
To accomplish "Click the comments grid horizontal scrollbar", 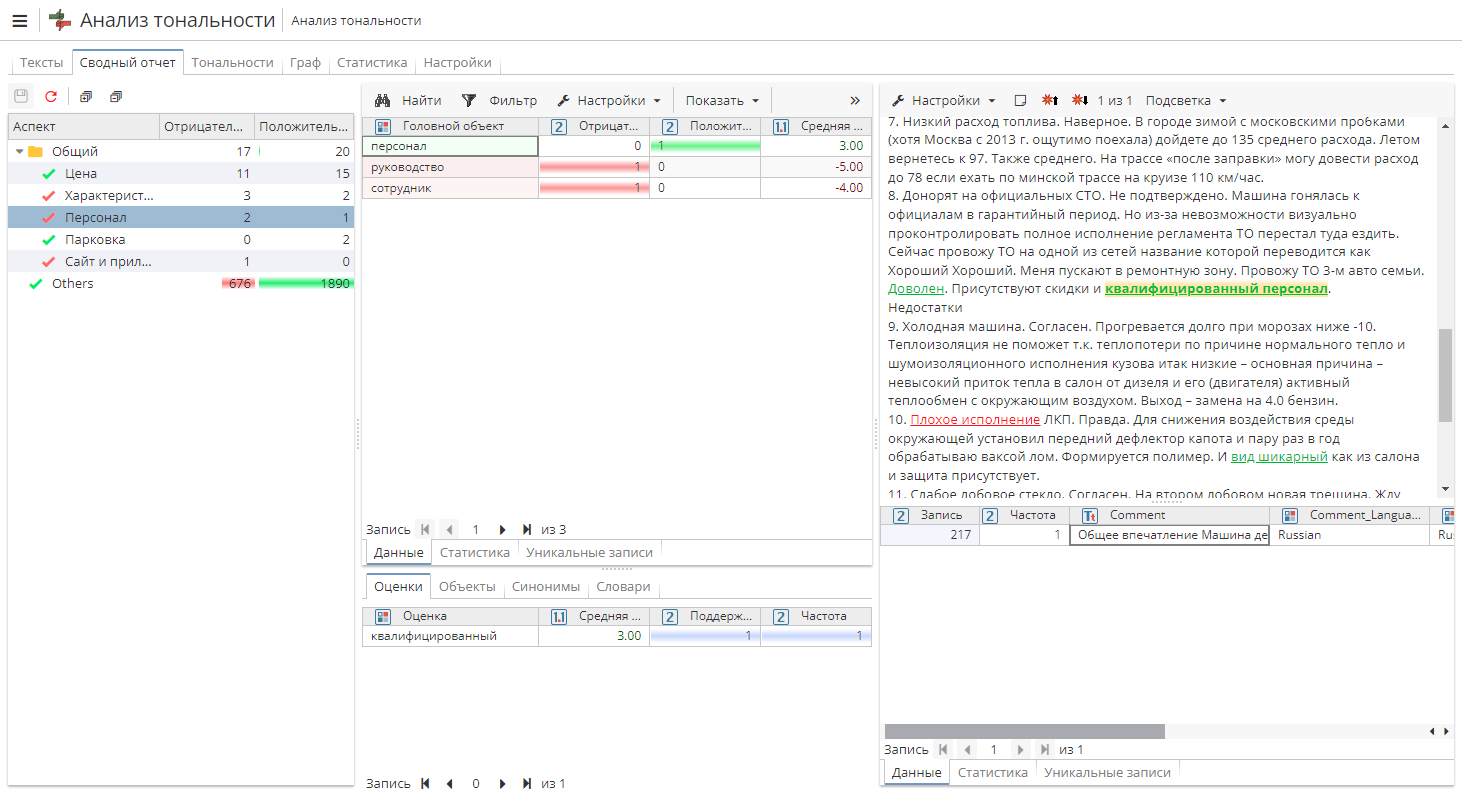I will click(1024, 731).
